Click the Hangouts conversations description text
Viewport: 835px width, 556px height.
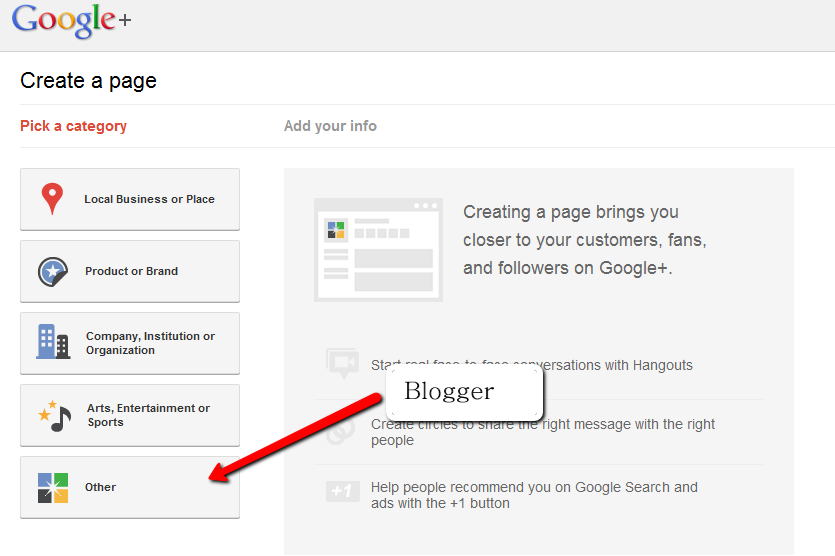[531, 365]
